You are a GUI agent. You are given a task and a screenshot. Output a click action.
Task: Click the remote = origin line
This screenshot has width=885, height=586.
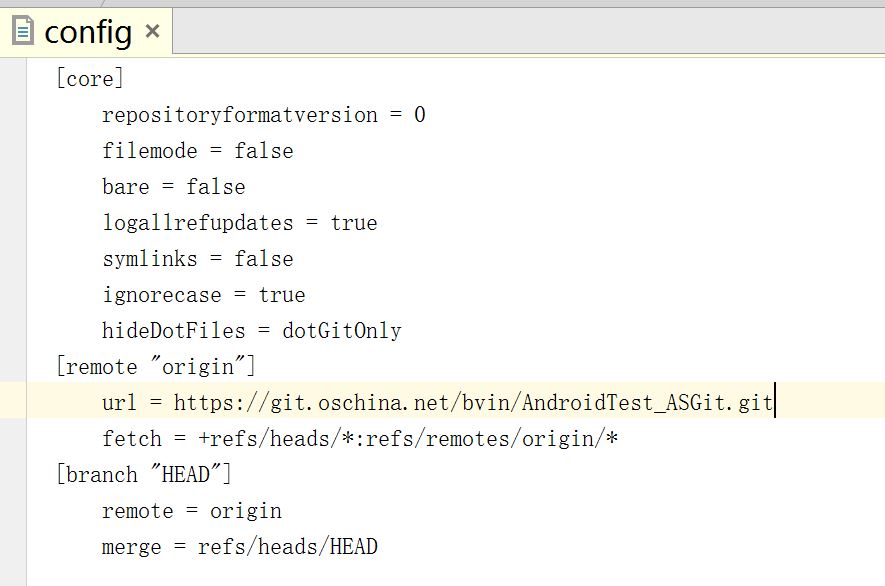191,511
